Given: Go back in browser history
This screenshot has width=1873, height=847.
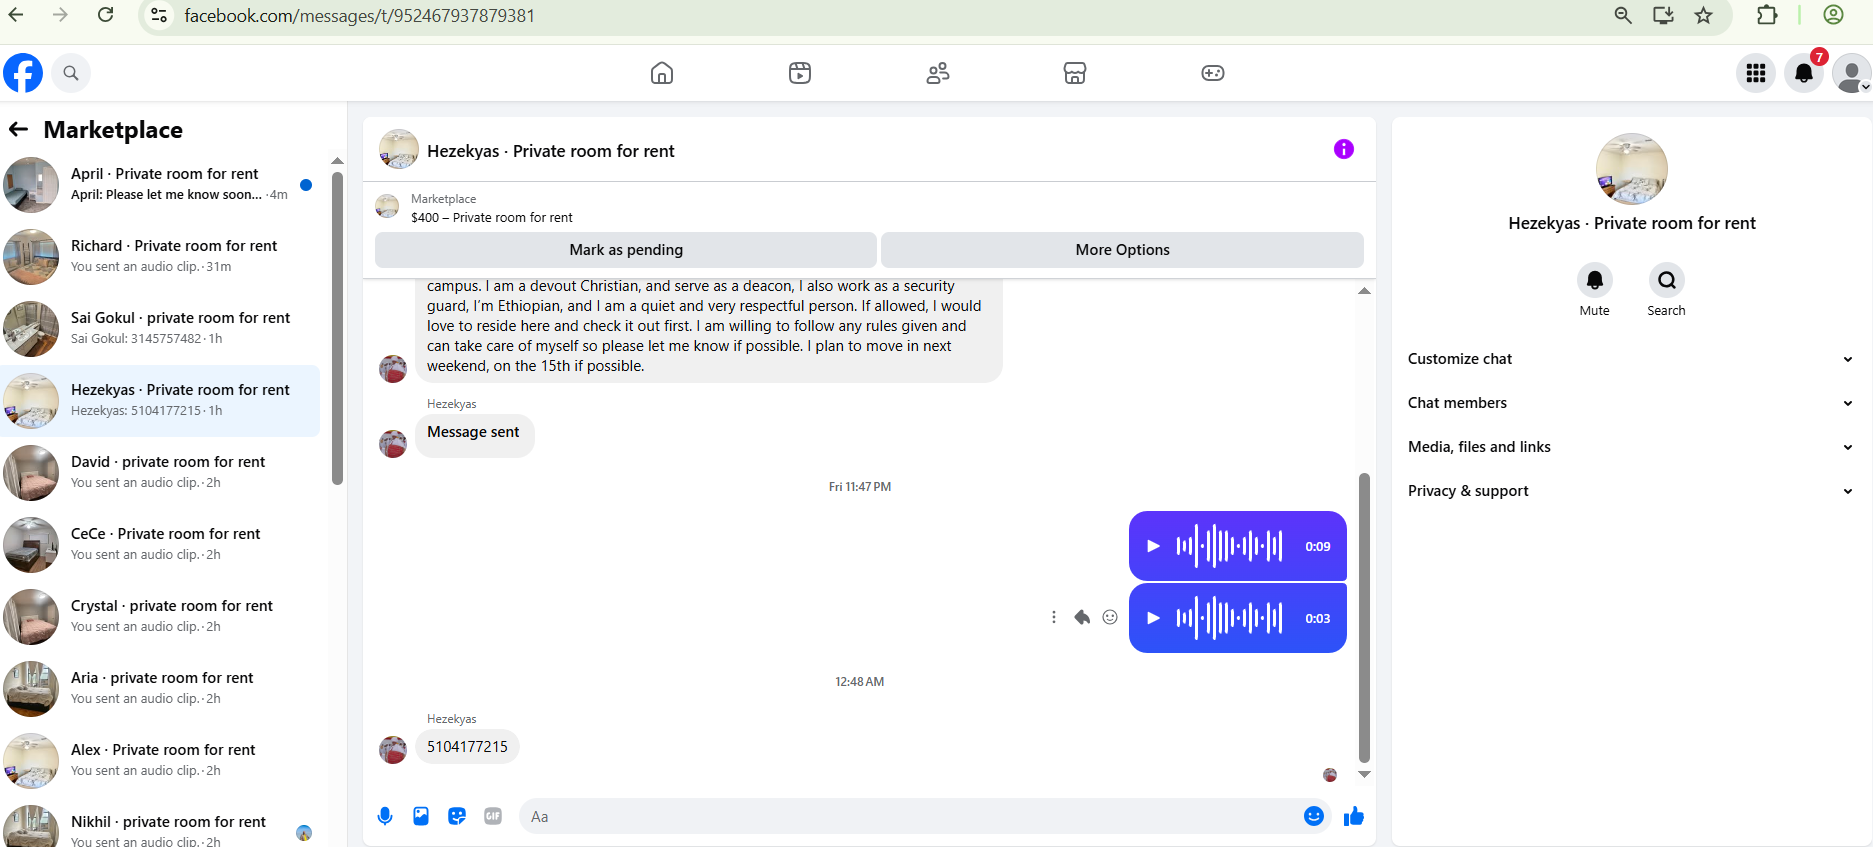Looking at the screenshot, I should tap(16, 15).
